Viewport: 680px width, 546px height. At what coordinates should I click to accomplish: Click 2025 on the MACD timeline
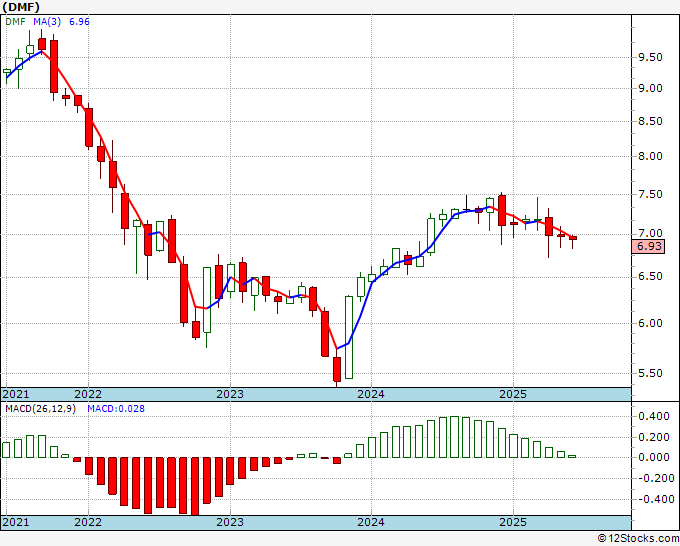(513, 522)
